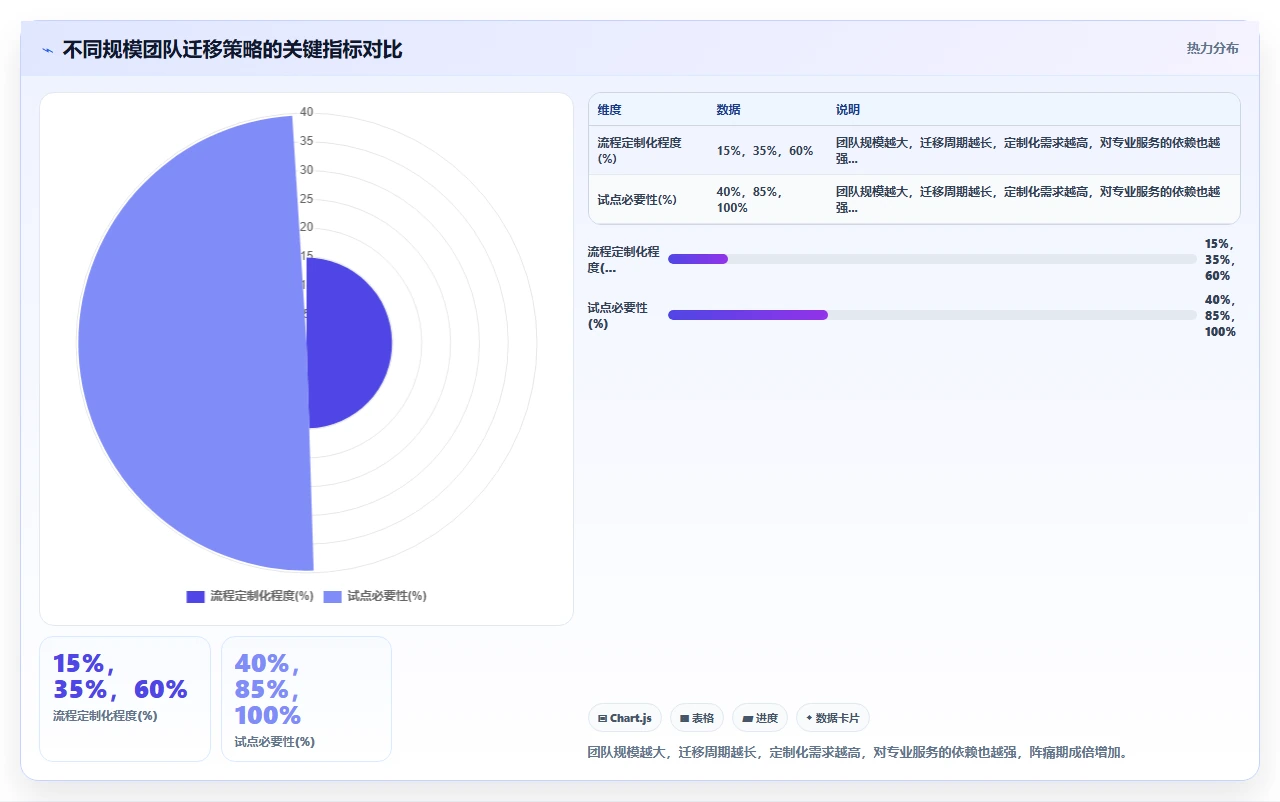Screen dimensions: 1280x802
Task: Open the 40%, 85%, 100% data card
Action: pyautogui.click(x=306, y=699)
